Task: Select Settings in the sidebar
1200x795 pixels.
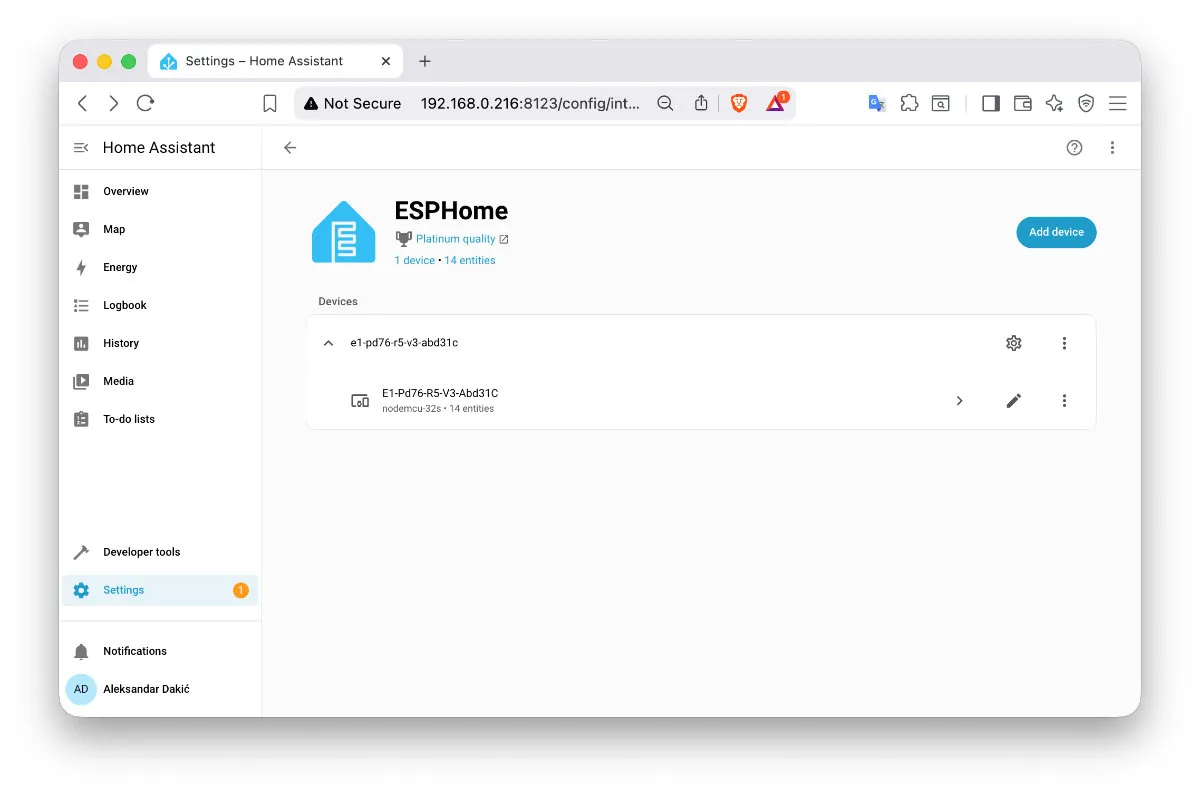Action: point(160,590)
